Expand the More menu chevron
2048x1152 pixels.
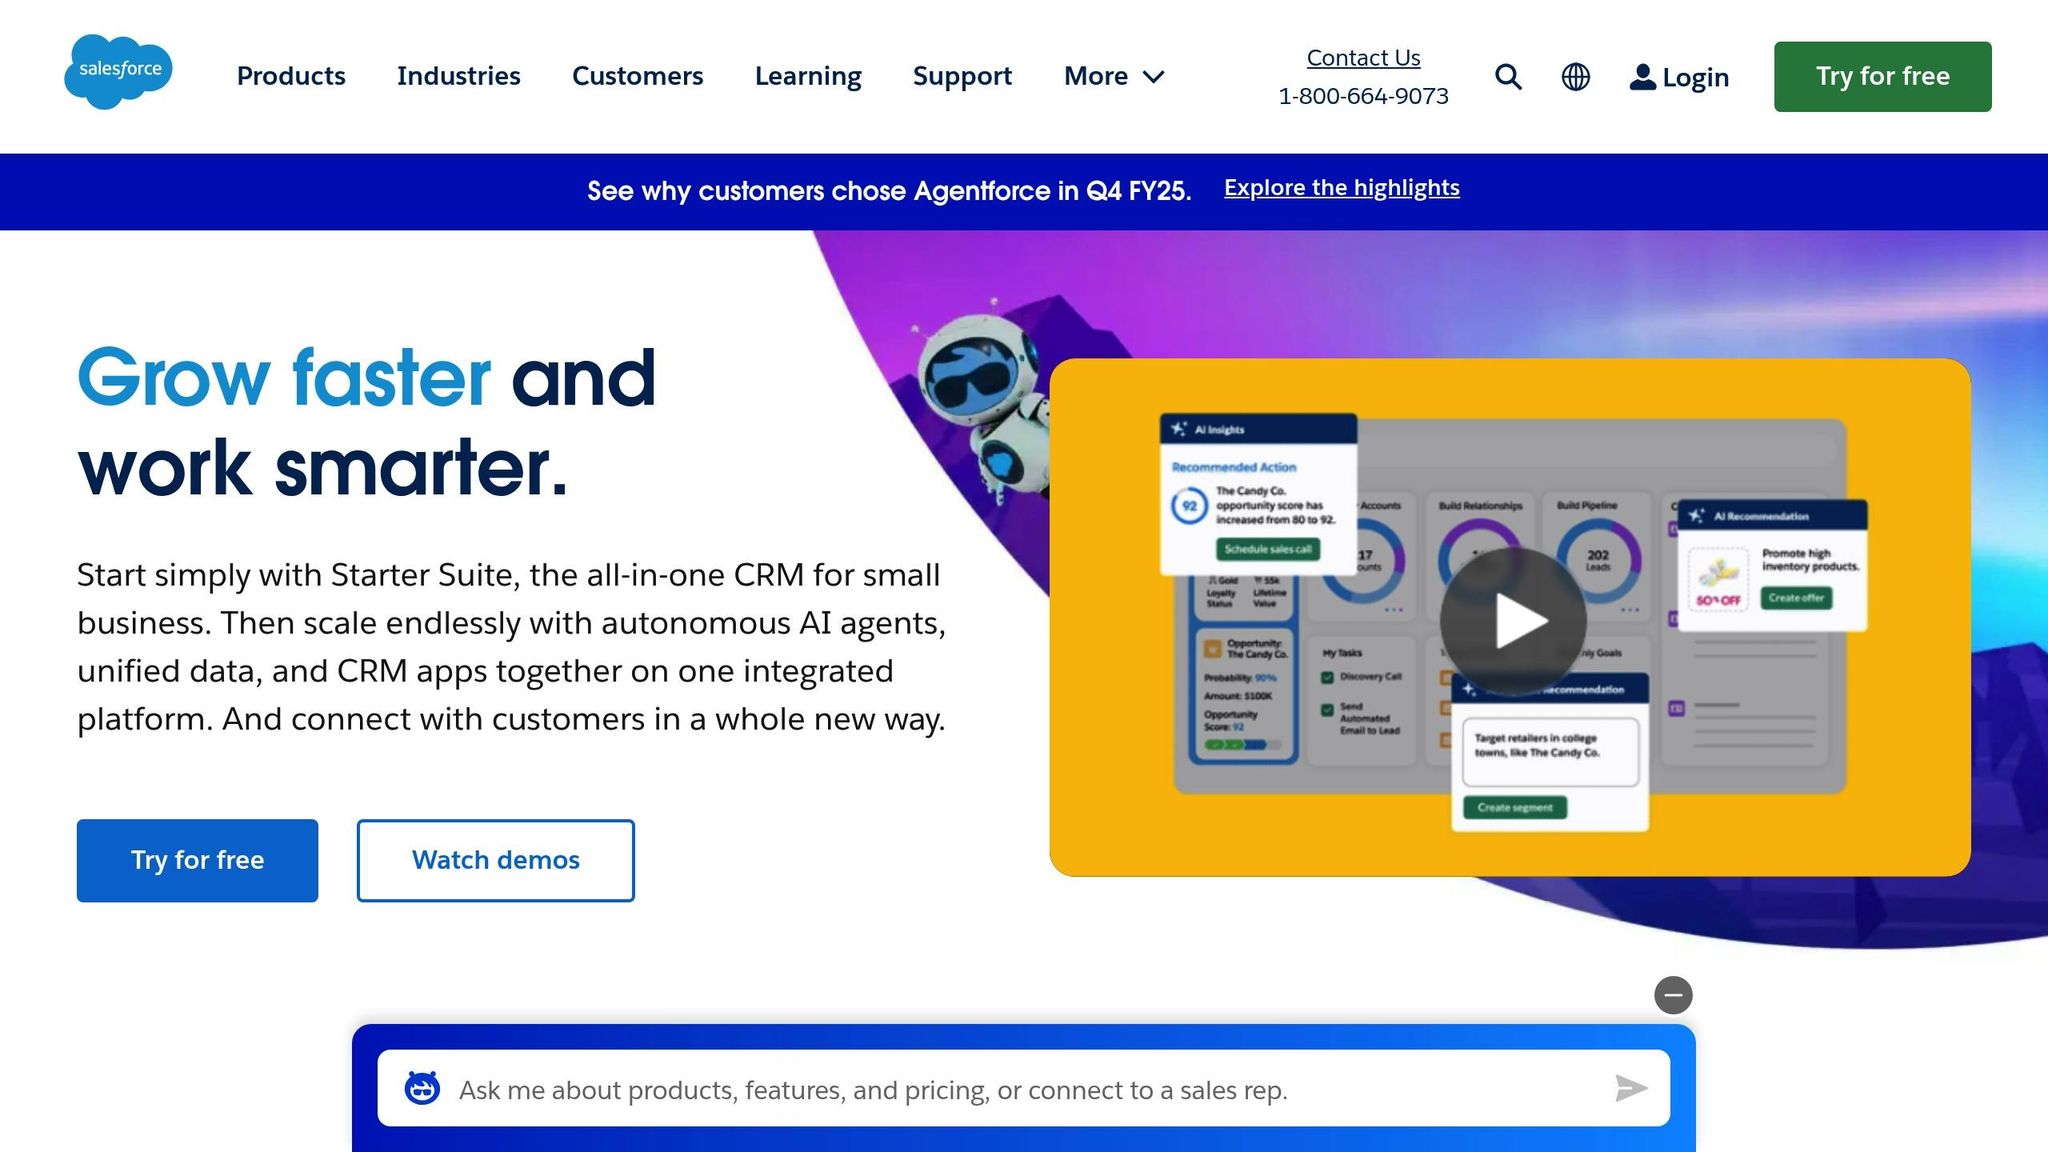point(1154,77)
